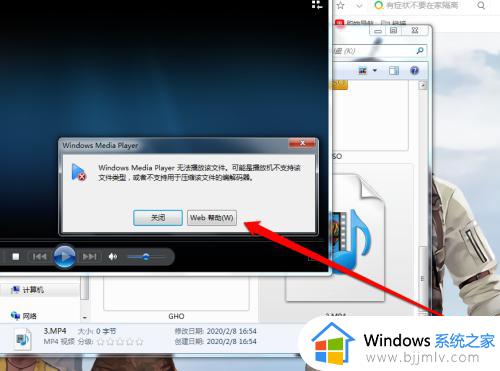500x371 pixels.
Task: Rate the 3.MP4 file with the first star
Action: [100, 342]
